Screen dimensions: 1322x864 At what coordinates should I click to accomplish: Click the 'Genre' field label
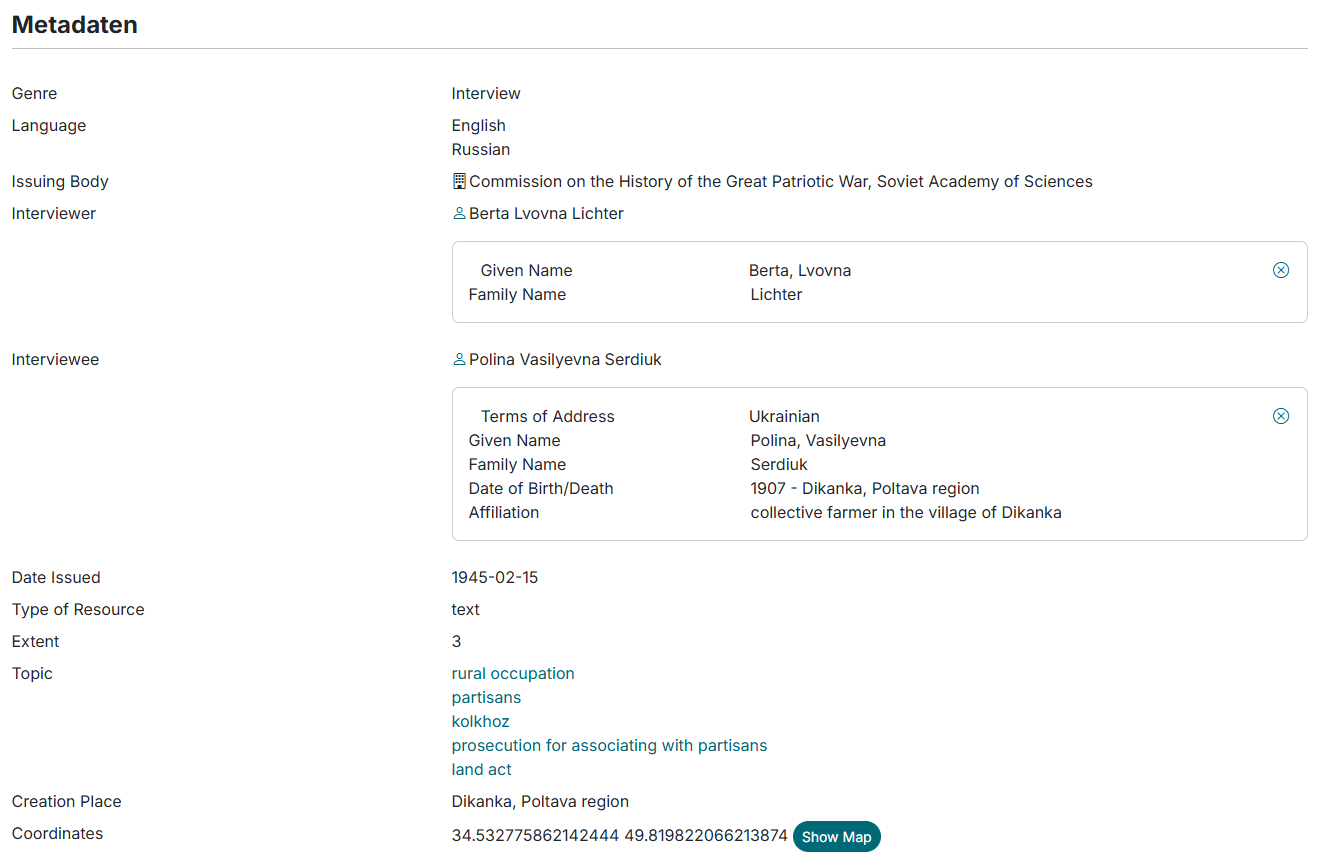(x=35, y=93)
